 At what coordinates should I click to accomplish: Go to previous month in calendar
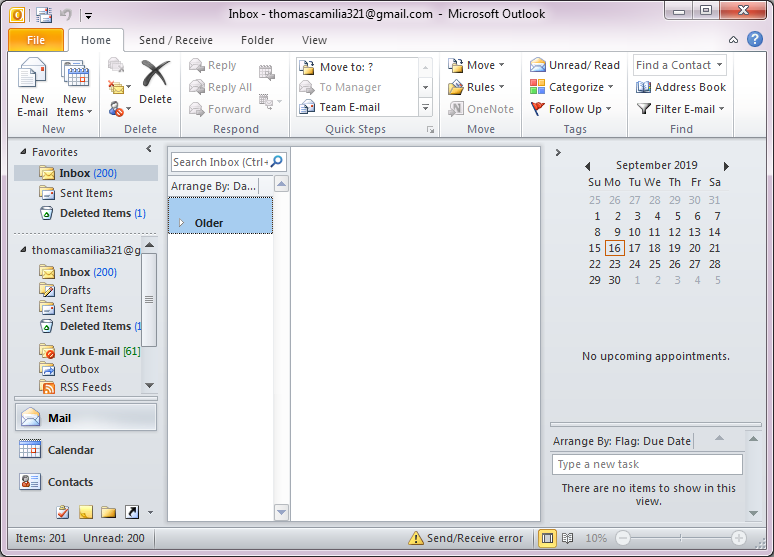(587, 166)
